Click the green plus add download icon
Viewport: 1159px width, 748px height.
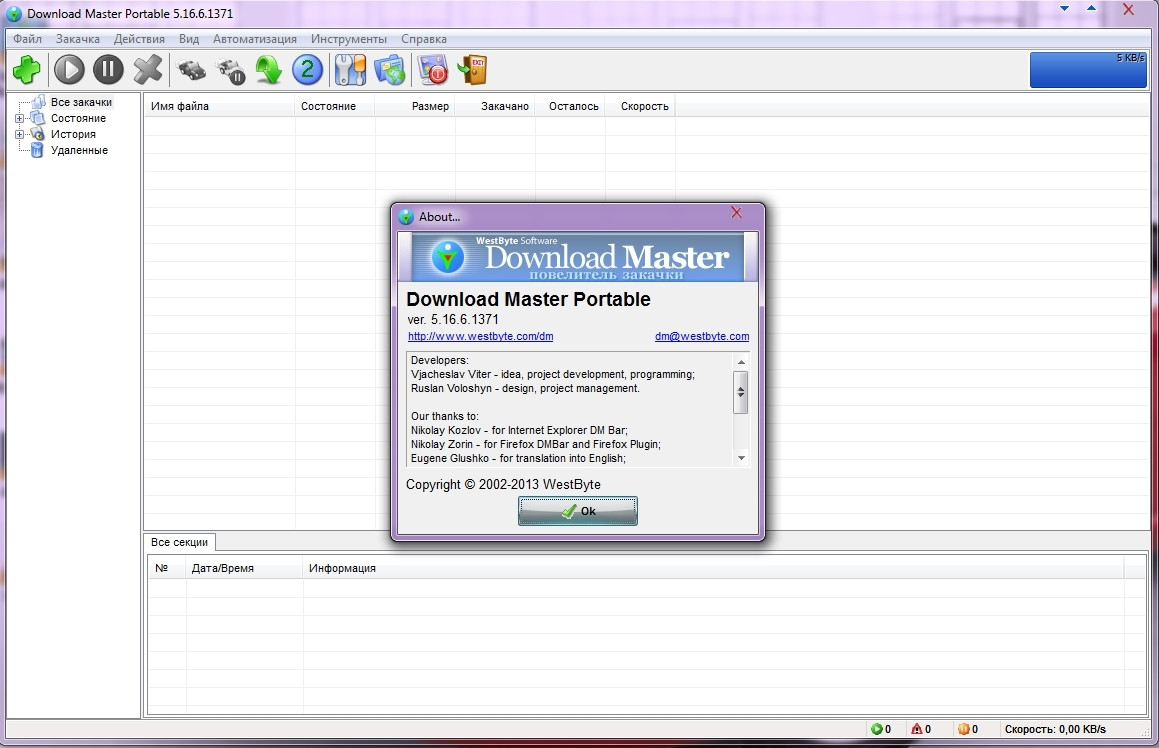point(27,70)
